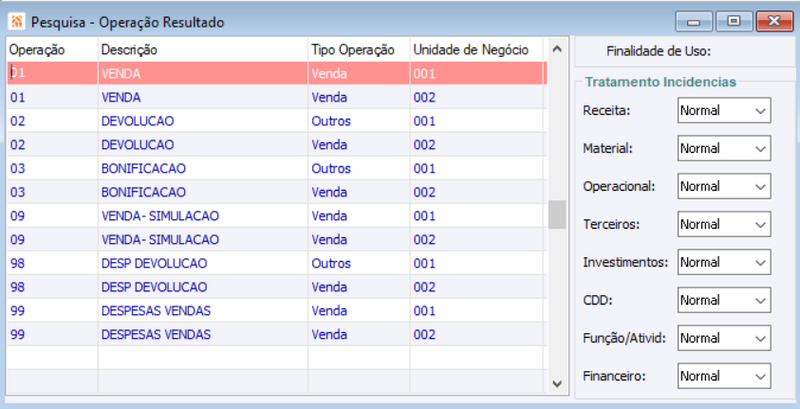The width and height of the screenshot is (800, 409).
Task: Open the Material dropdown
Action: tap(724, 148)
